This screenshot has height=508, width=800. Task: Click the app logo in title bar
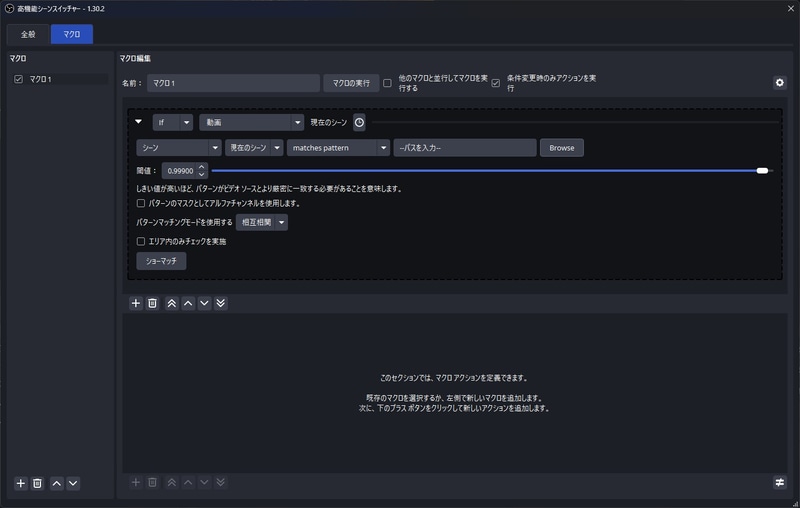(9, 9)
